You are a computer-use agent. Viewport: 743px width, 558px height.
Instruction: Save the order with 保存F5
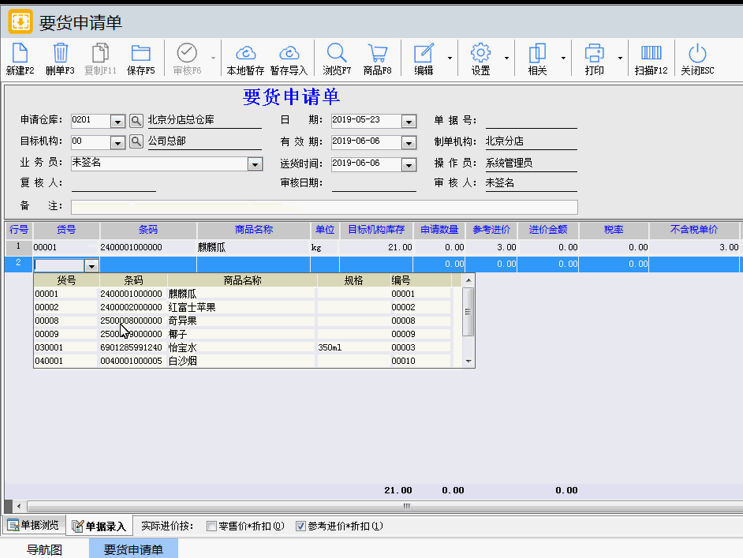coord(141,56)
